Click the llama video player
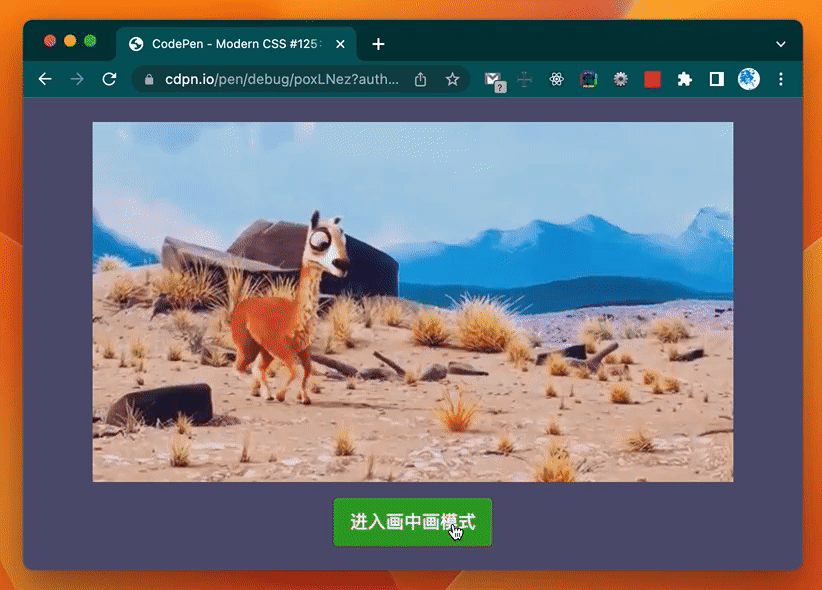The width and height of the screenshot is (822, 590). 413,302
